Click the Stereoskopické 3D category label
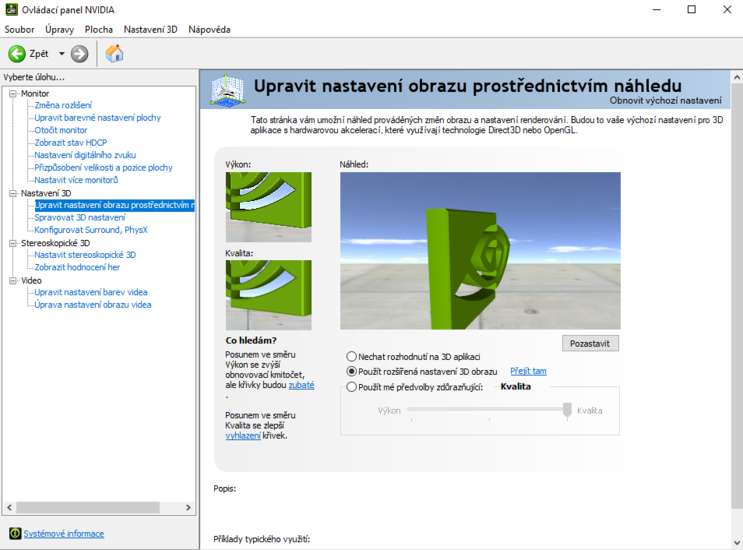 click(55, 243)
